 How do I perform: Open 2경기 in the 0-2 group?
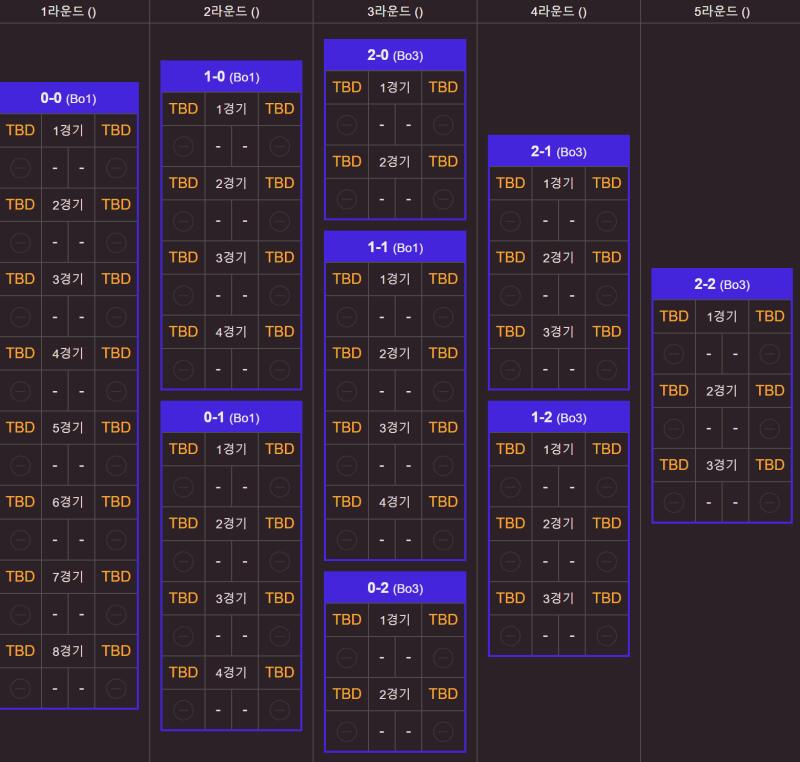coord(395,694)
